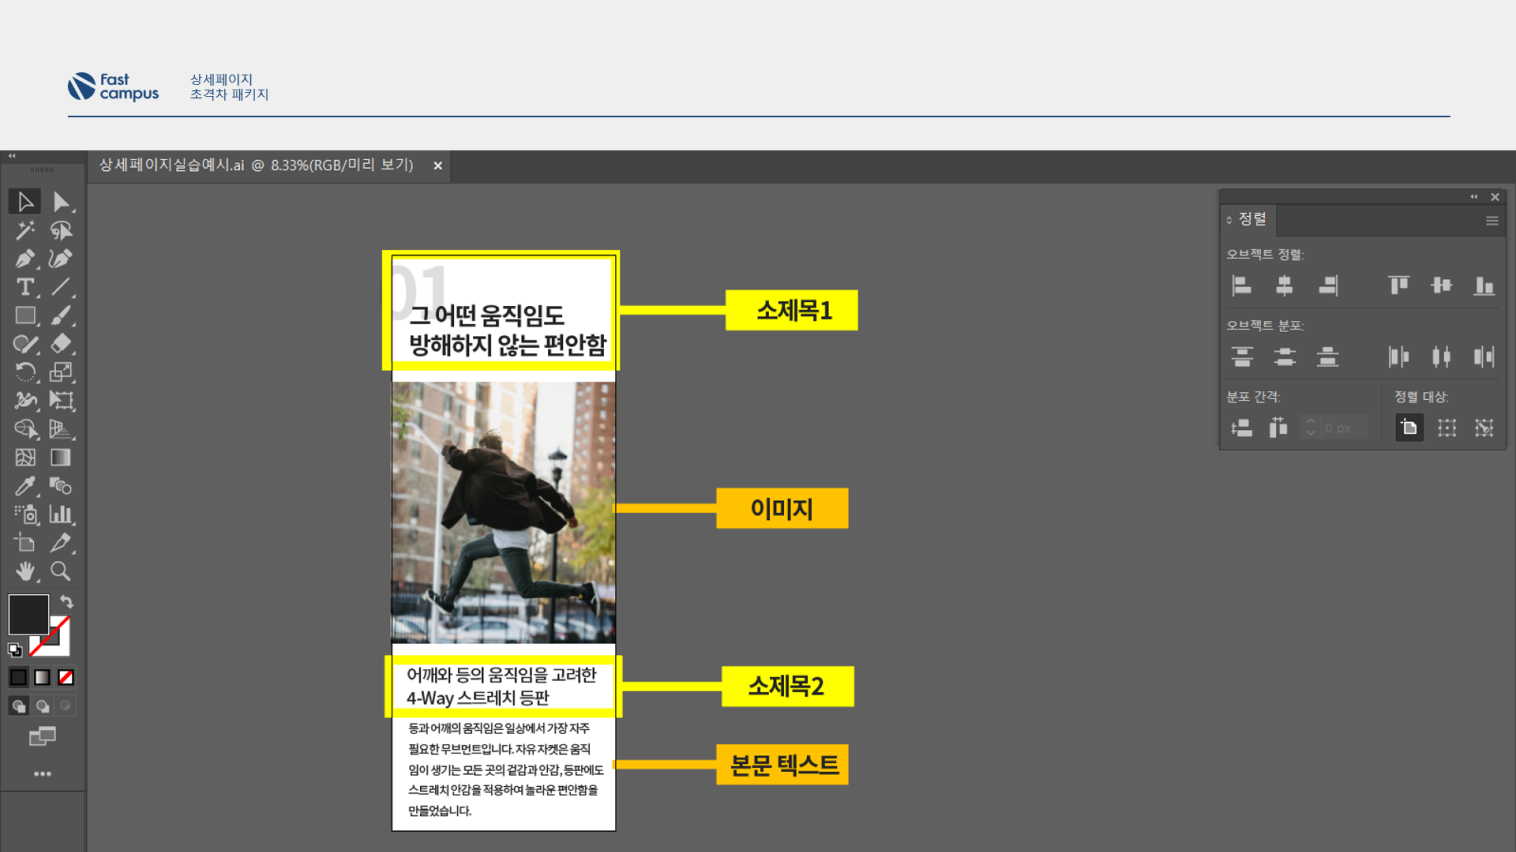Select the Eraser tool

coord(61,344)
